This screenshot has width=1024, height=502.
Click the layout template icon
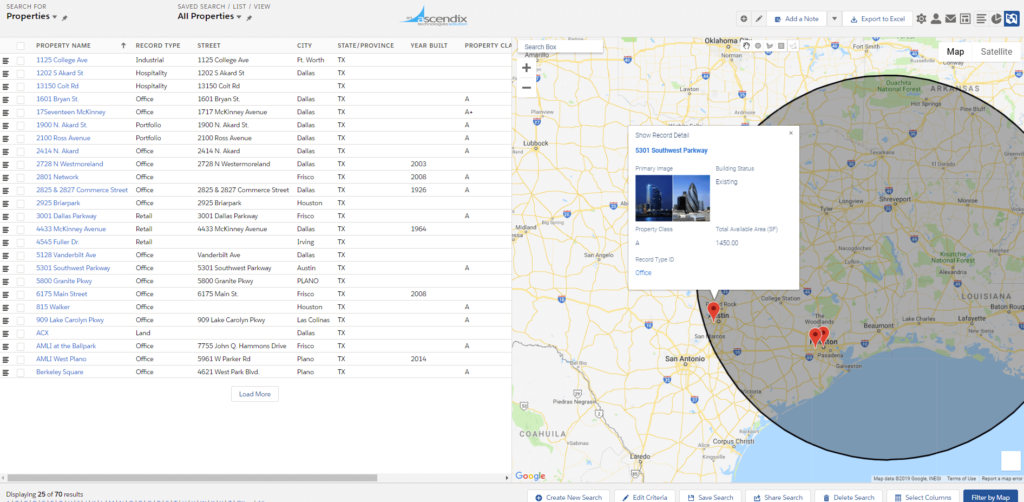(966, 19)
